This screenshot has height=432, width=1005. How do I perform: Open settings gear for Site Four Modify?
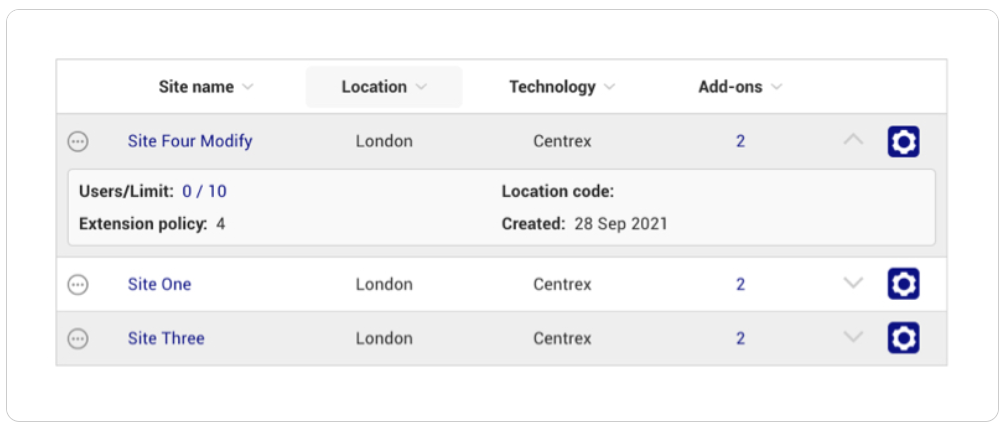click(x=903, y=142)
